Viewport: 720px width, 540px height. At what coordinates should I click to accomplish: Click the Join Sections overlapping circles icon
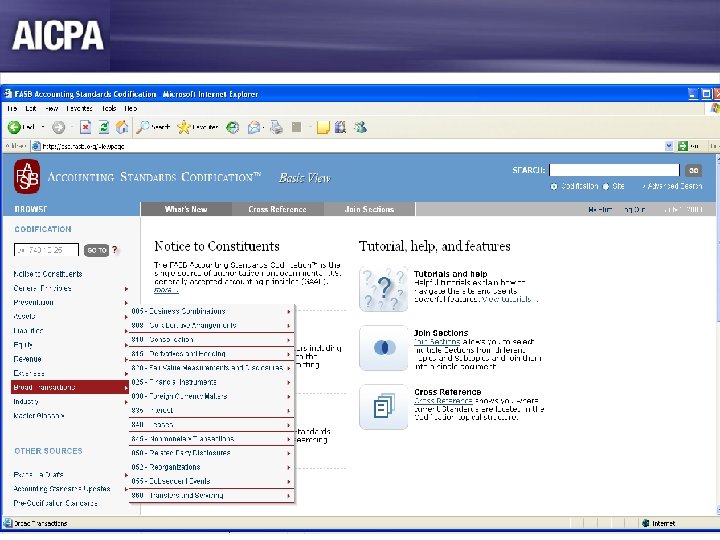(383, 348)
